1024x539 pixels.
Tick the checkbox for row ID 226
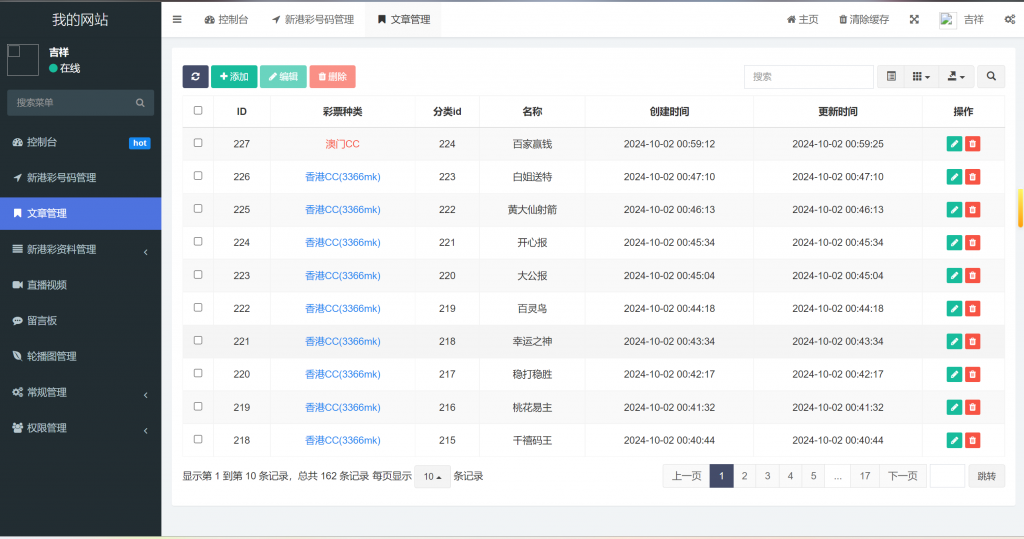coord(198,176)
